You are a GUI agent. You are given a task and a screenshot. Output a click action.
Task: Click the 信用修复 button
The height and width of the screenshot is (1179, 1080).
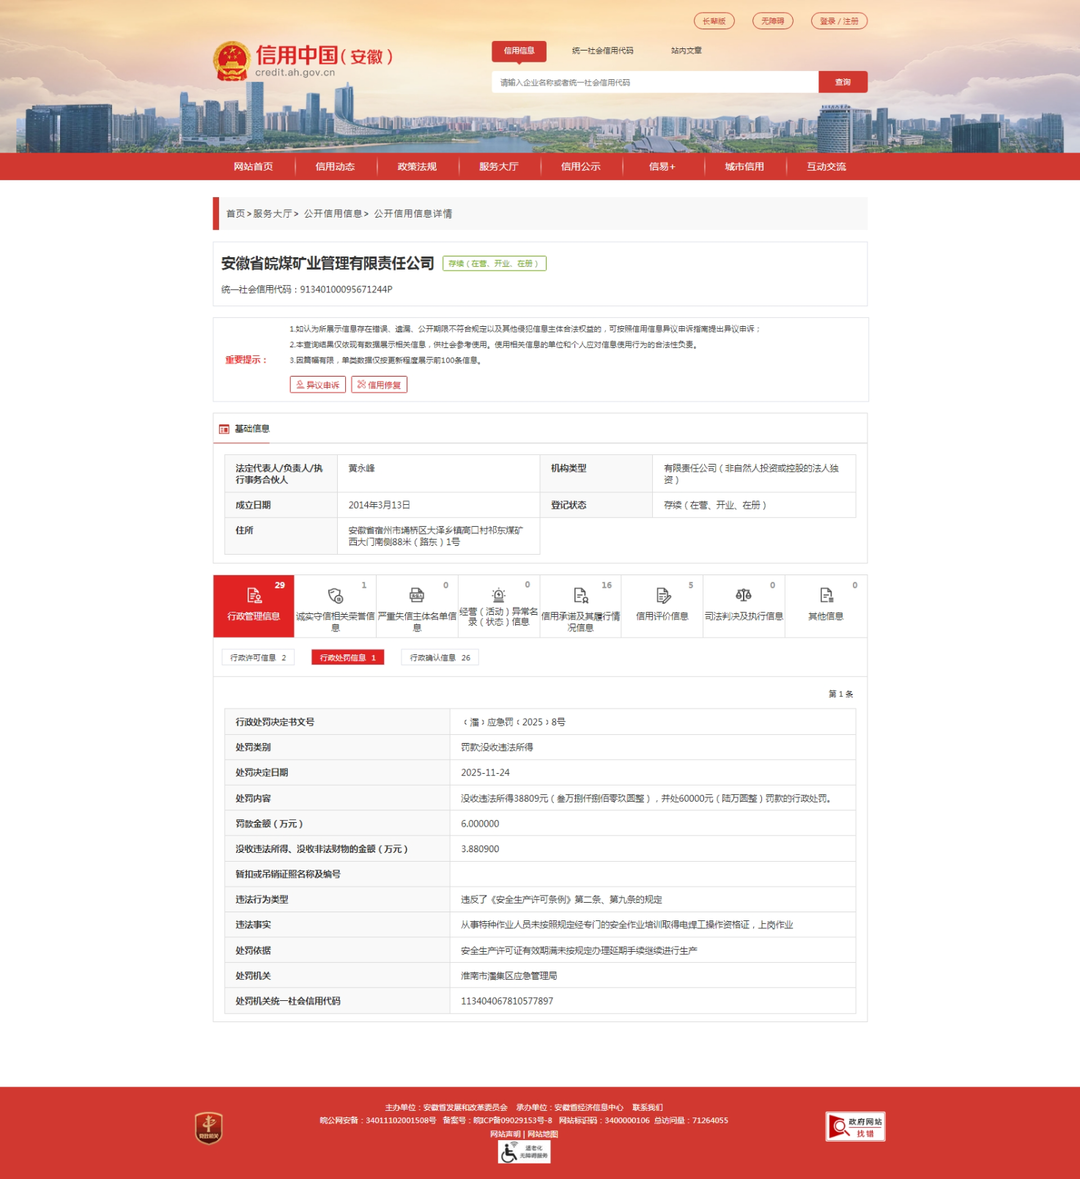[379, 385]
